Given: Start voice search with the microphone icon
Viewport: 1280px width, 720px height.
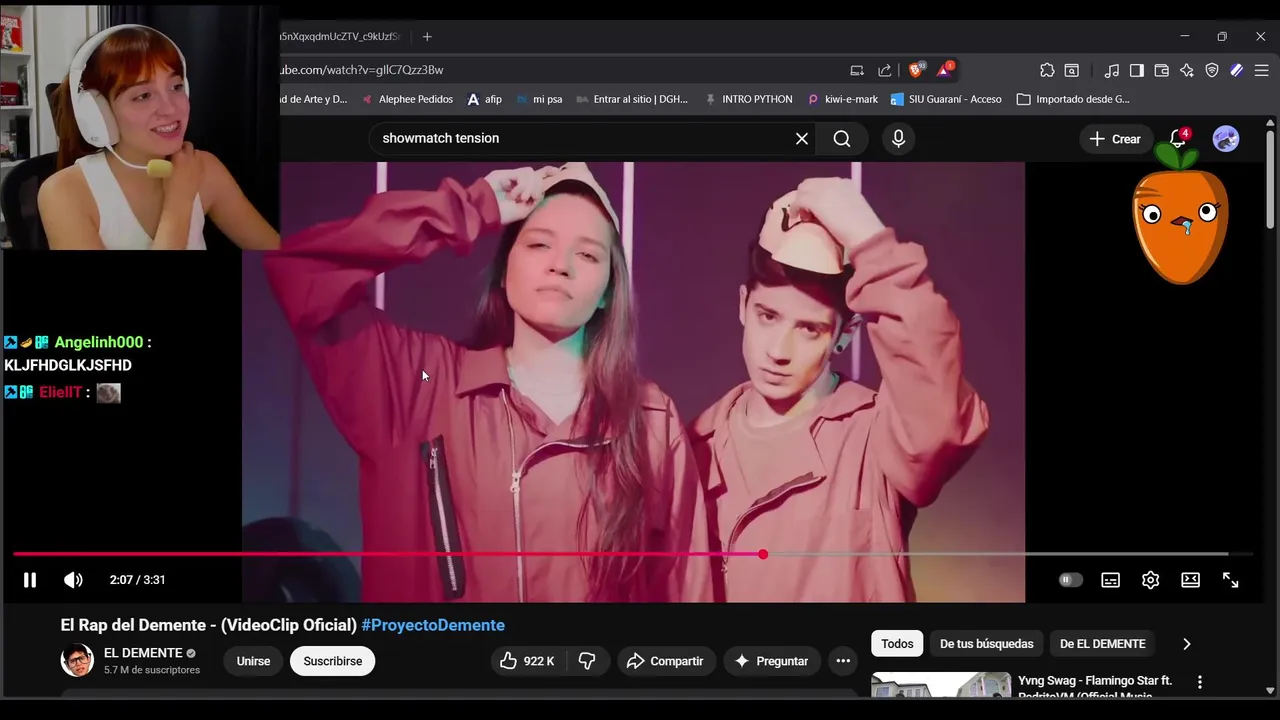Looking at the screenshot, I should [x=898, y=138].
